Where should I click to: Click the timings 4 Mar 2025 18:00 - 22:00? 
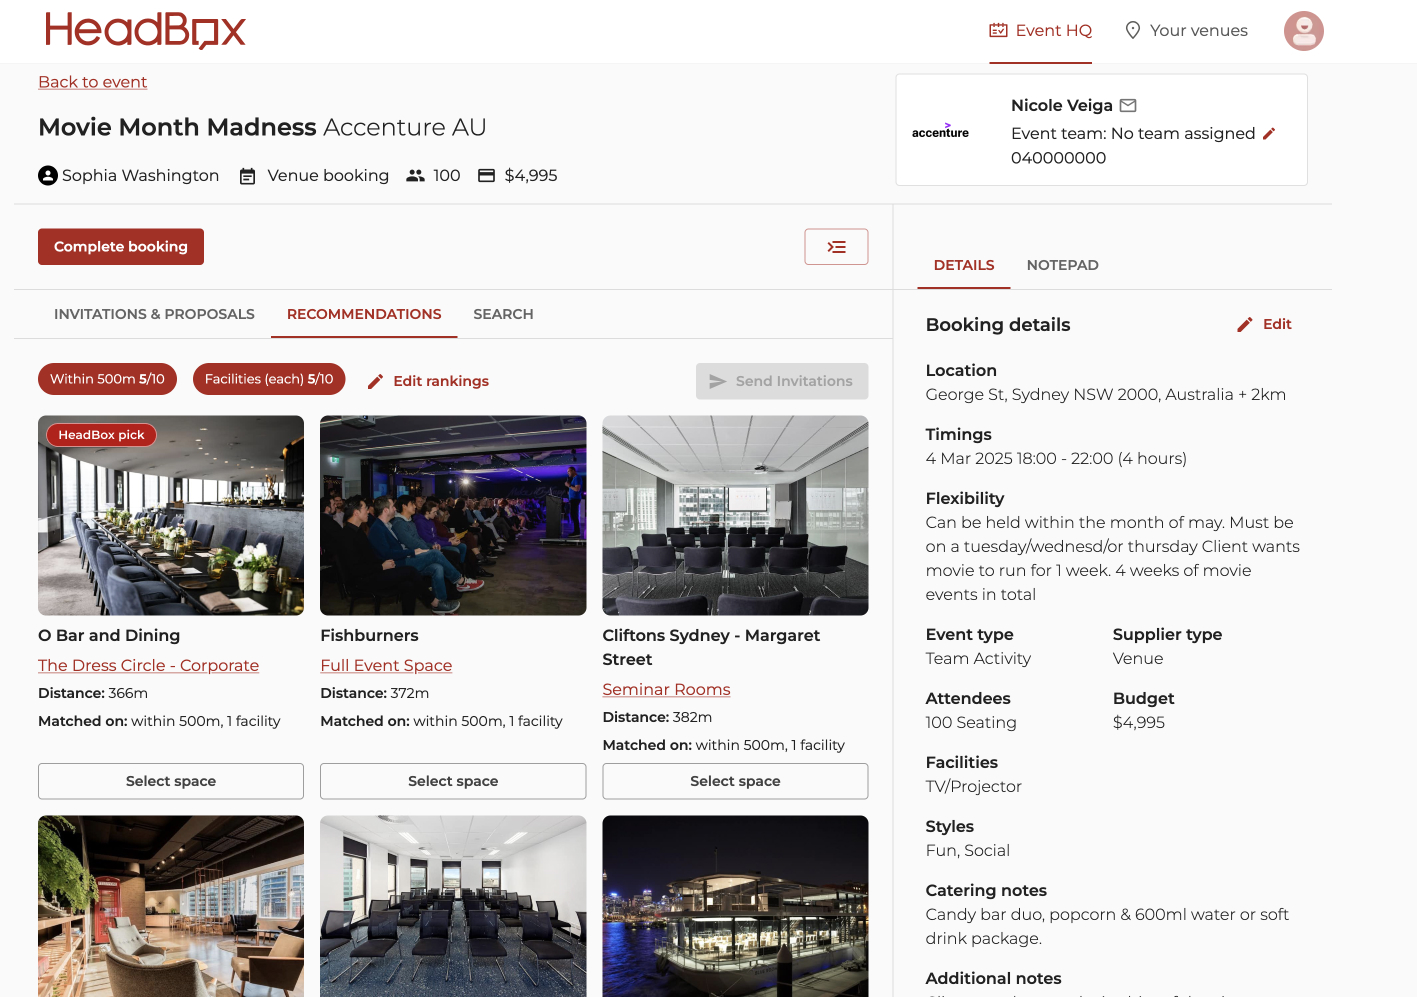(x=1056, y=458)
